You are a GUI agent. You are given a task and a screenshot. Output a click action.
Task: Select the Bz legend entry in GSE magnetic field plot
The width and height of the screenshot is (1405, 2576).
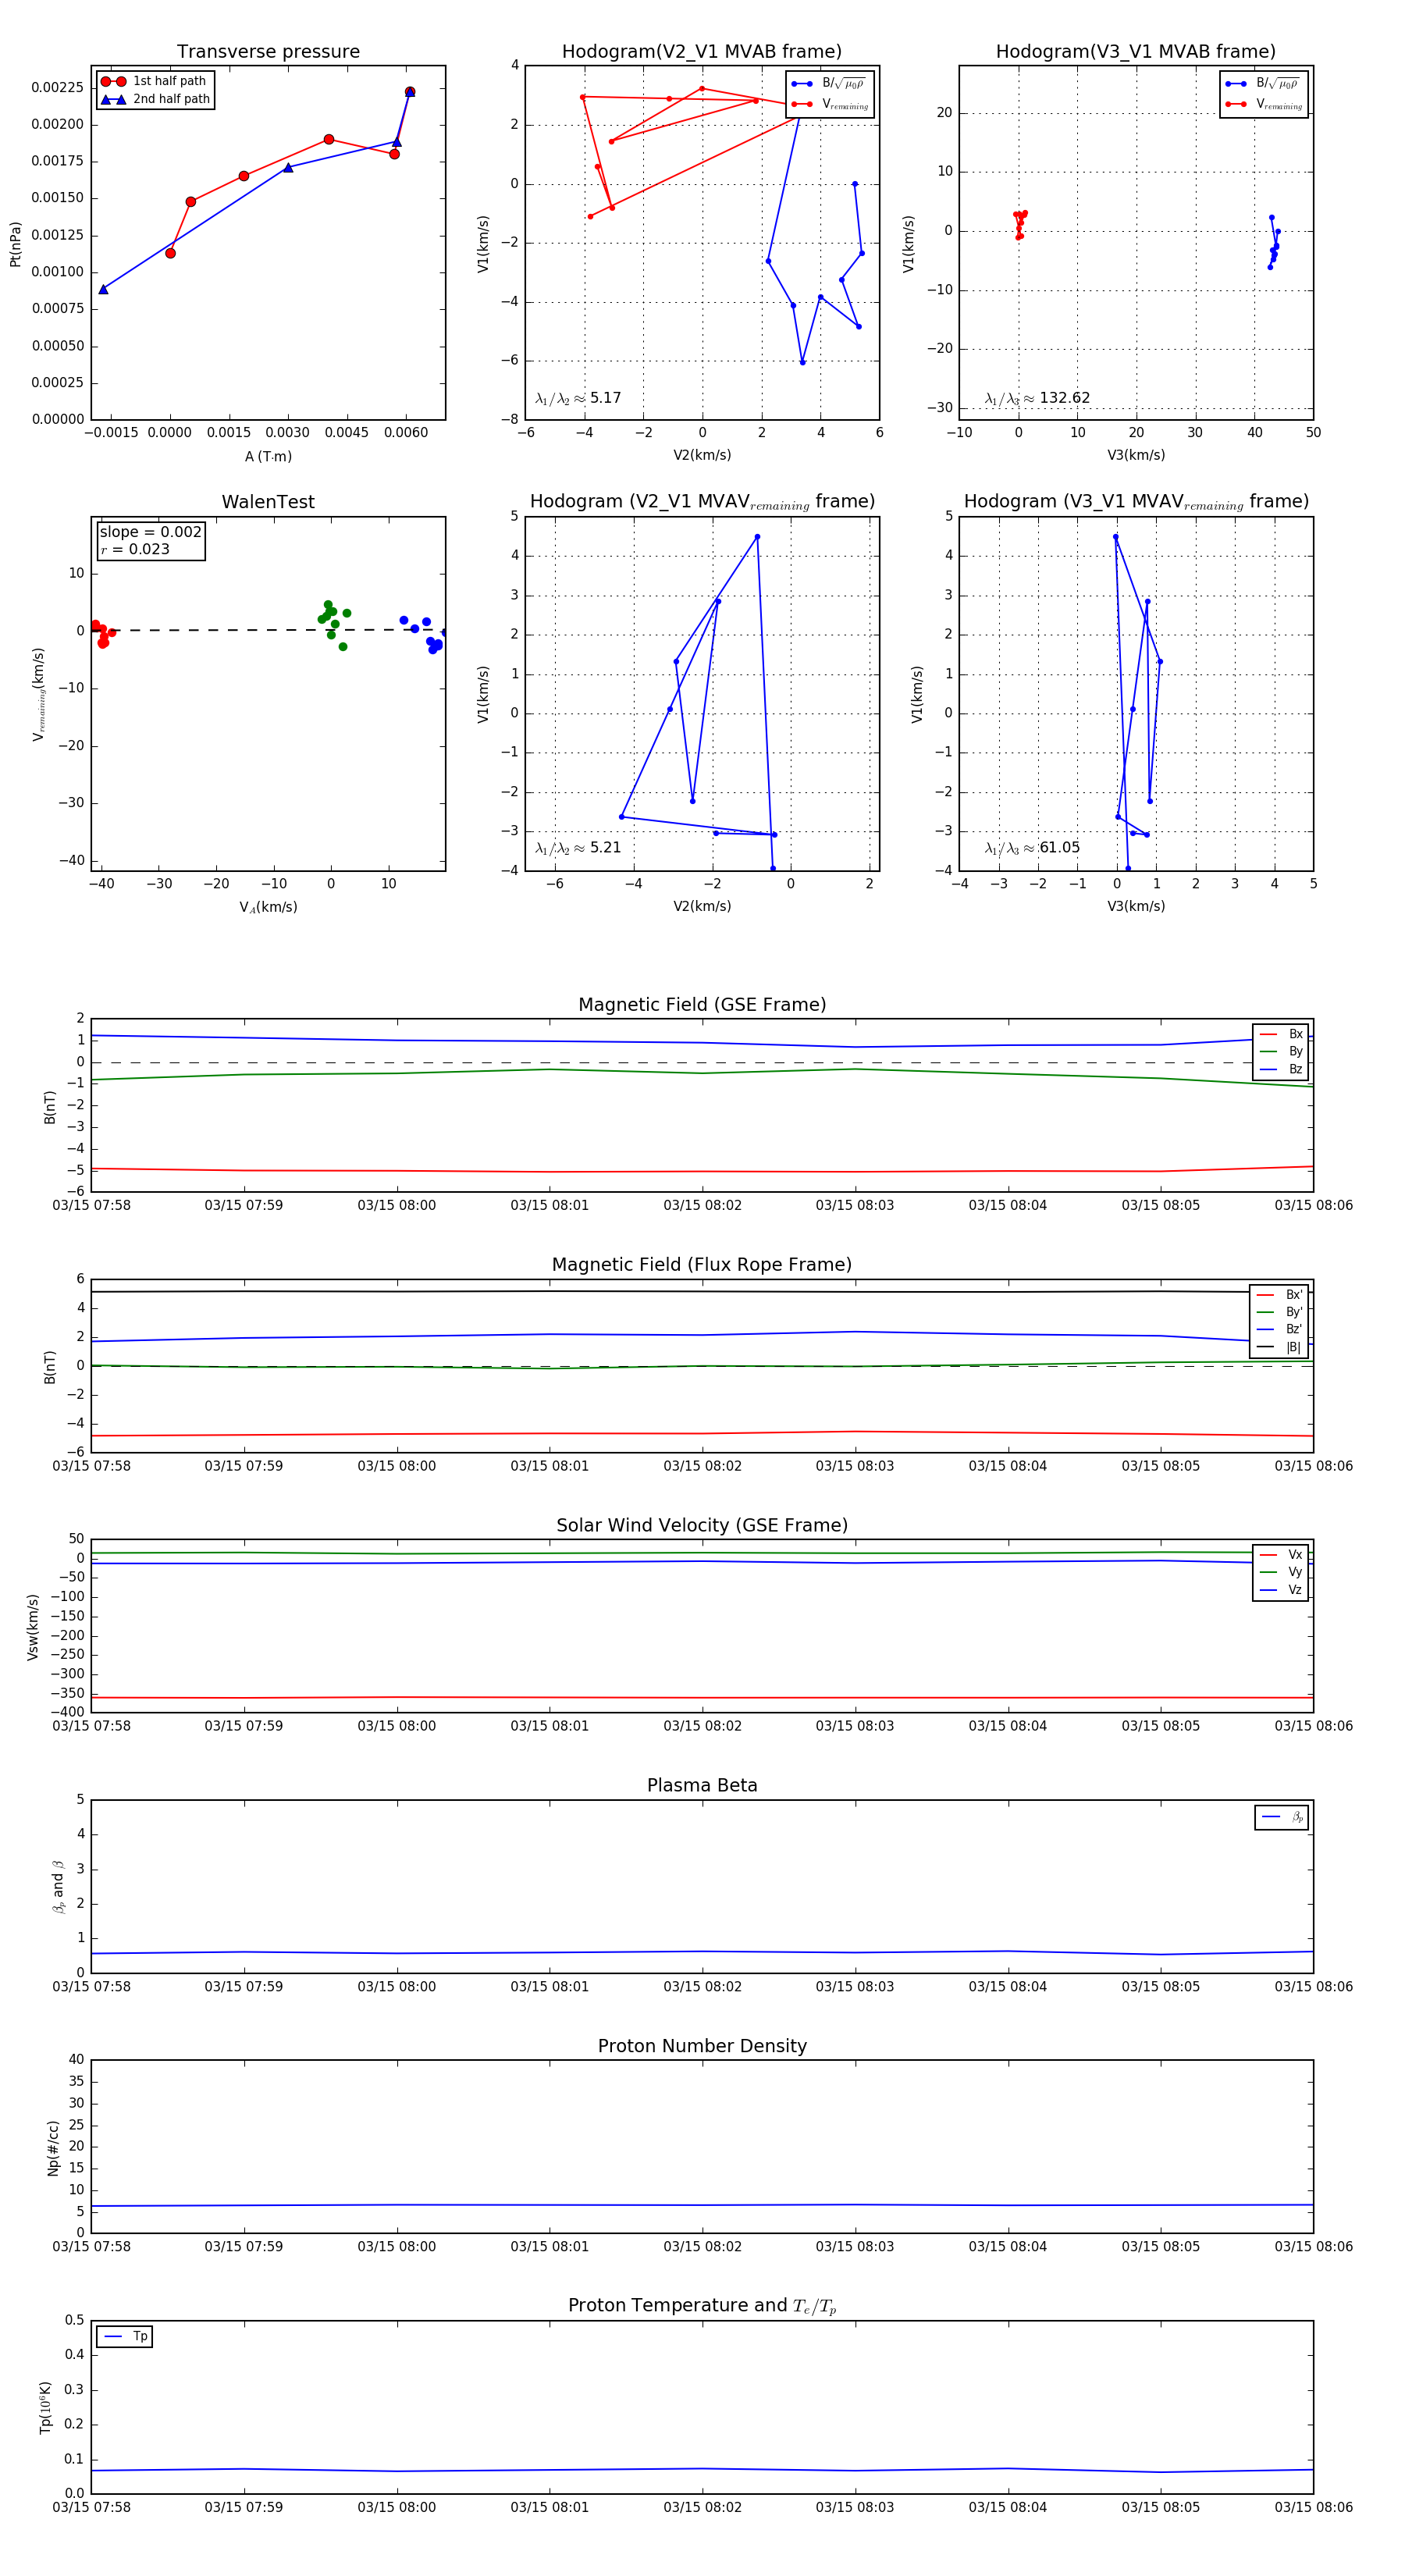click(x=1281, y=1070)
